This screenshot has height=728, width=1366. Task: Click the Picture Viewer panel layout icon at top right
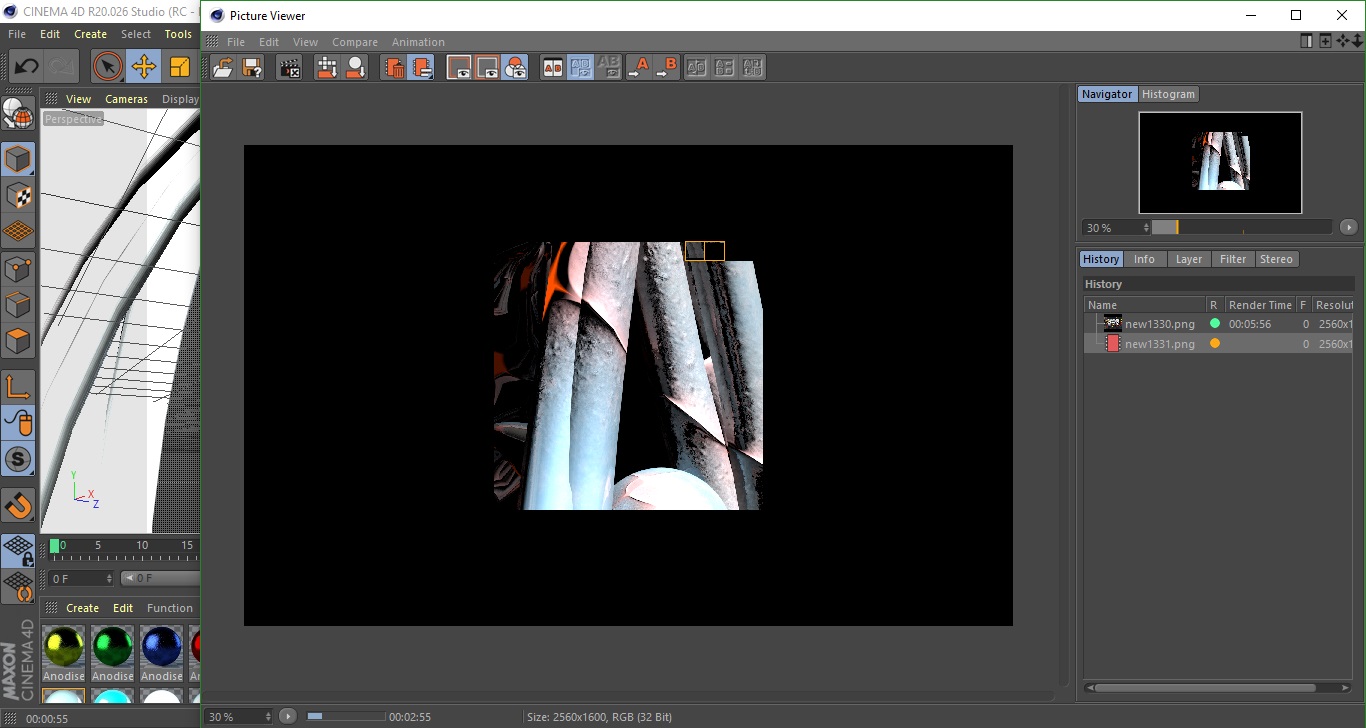tap(1306, 41)
